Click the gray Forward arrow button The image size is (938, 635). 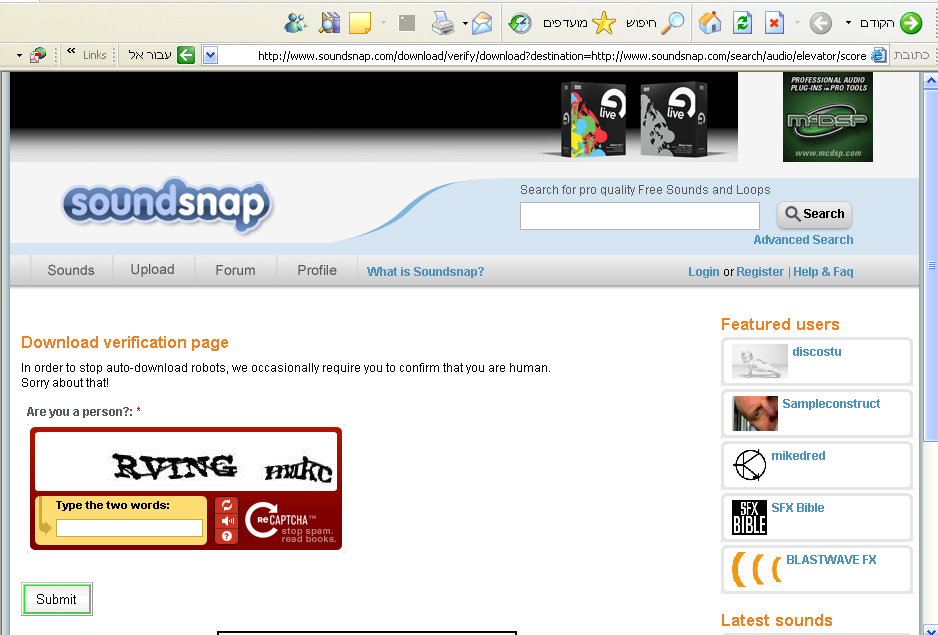(x=820, y=23)
